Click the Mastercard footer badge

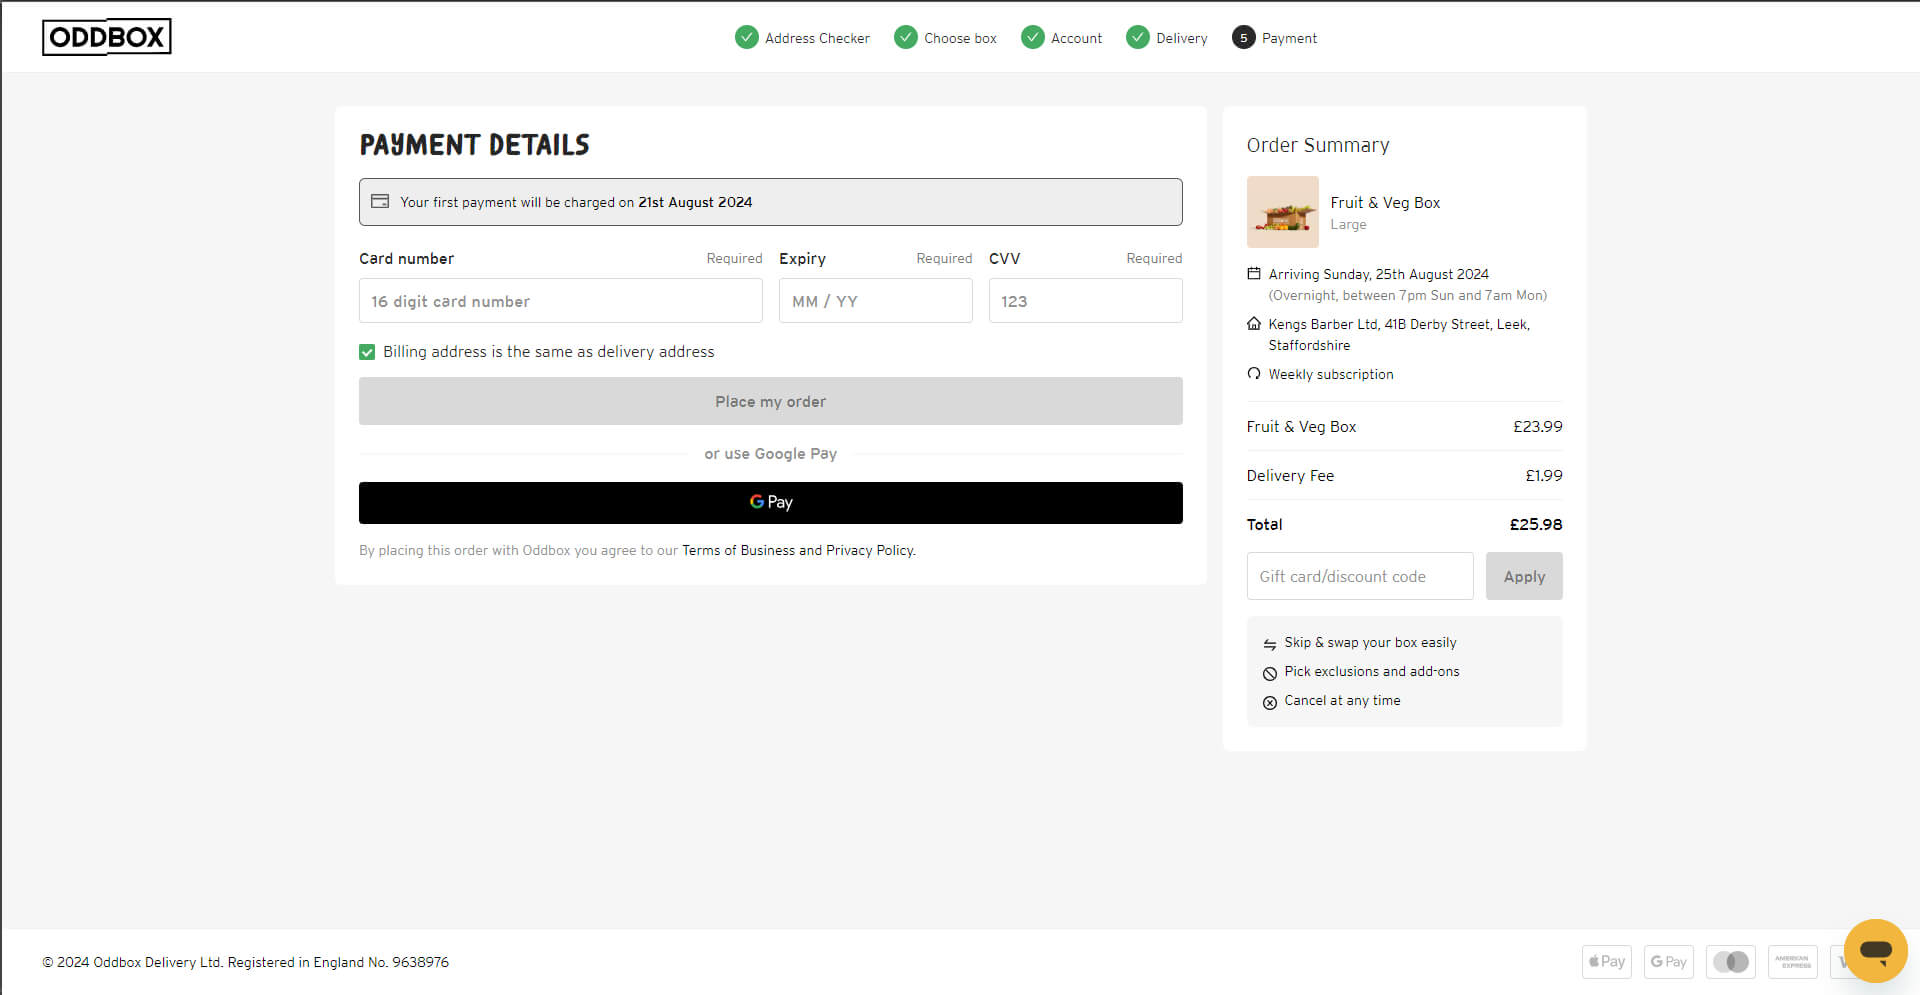click(1731, 962)
